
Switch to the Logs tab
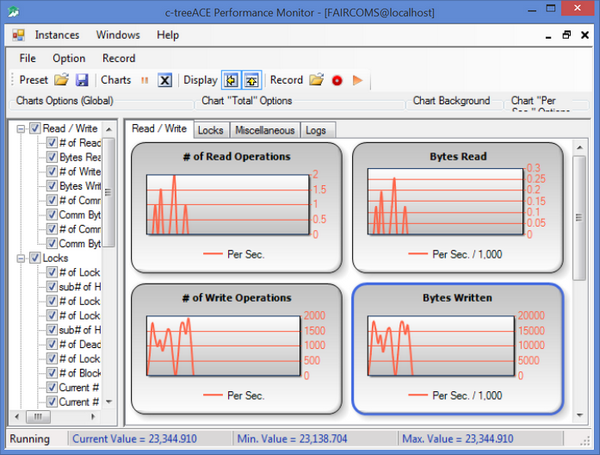pos(316,130)
